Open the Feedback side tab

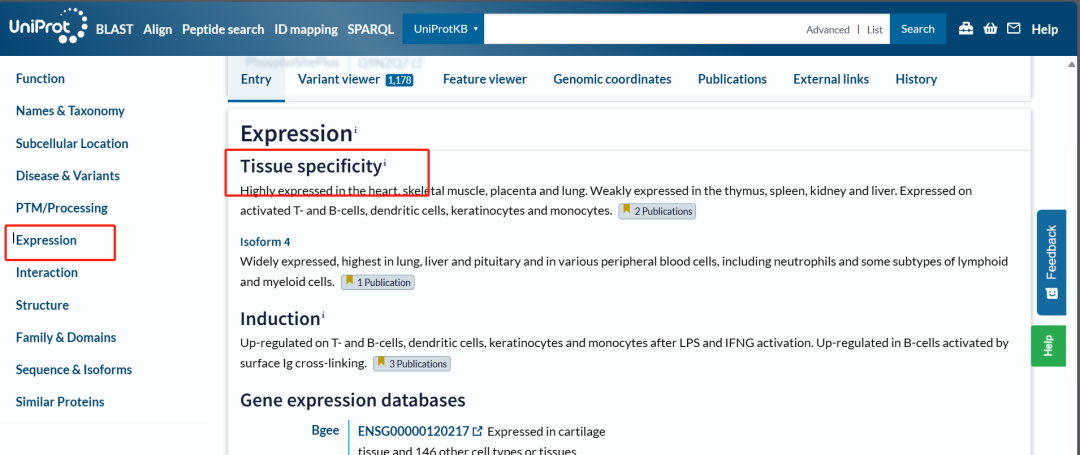(1051, 262)
